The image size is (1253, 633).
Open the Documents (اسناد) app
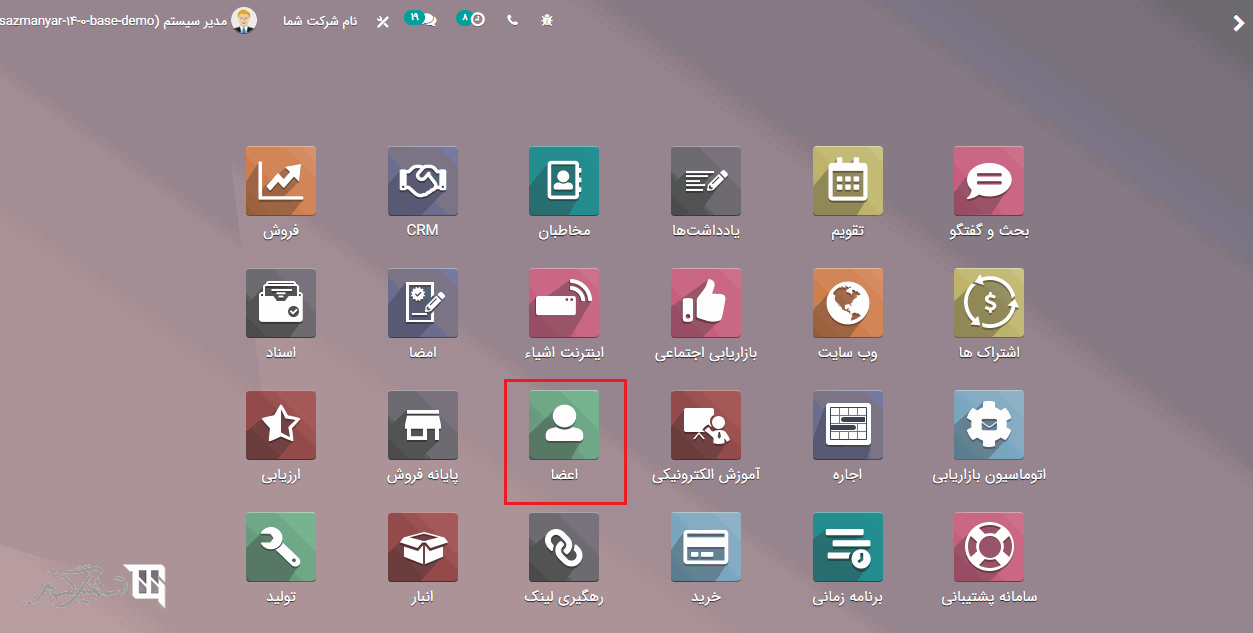(x=281, y=304)
